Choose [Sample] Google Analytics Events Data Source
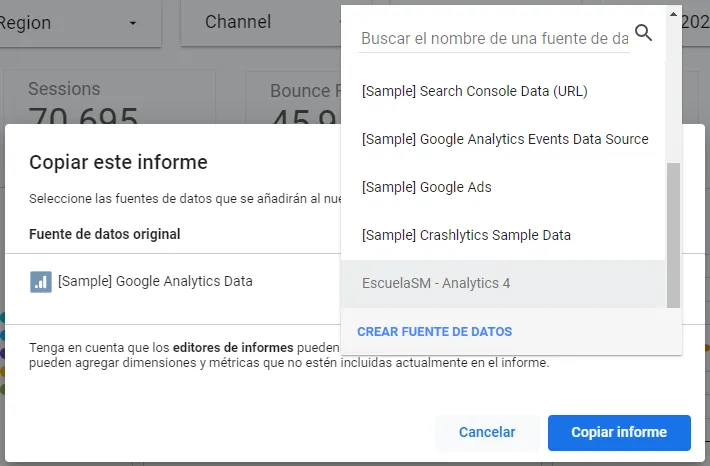This screenshot has width=710, height=466. coord(503,139)
